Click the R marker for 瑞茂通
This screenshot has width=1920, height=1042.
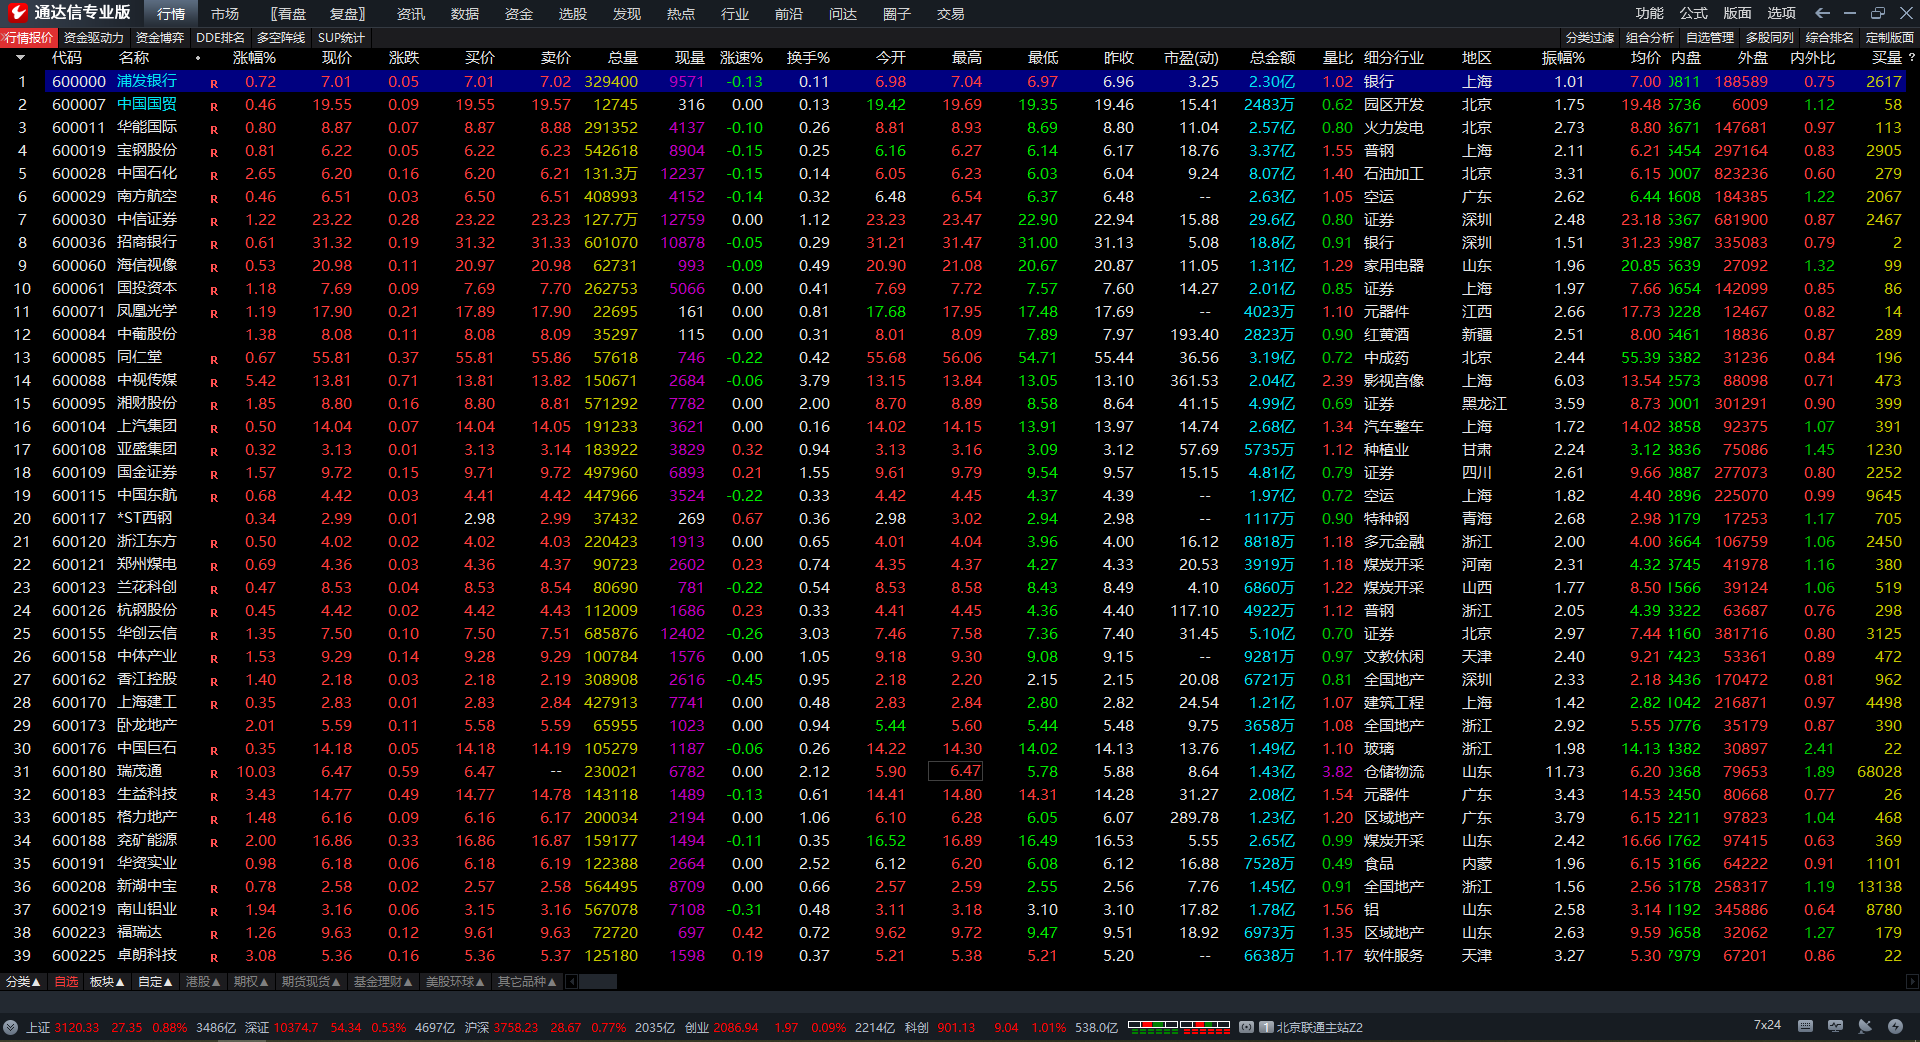214,773
